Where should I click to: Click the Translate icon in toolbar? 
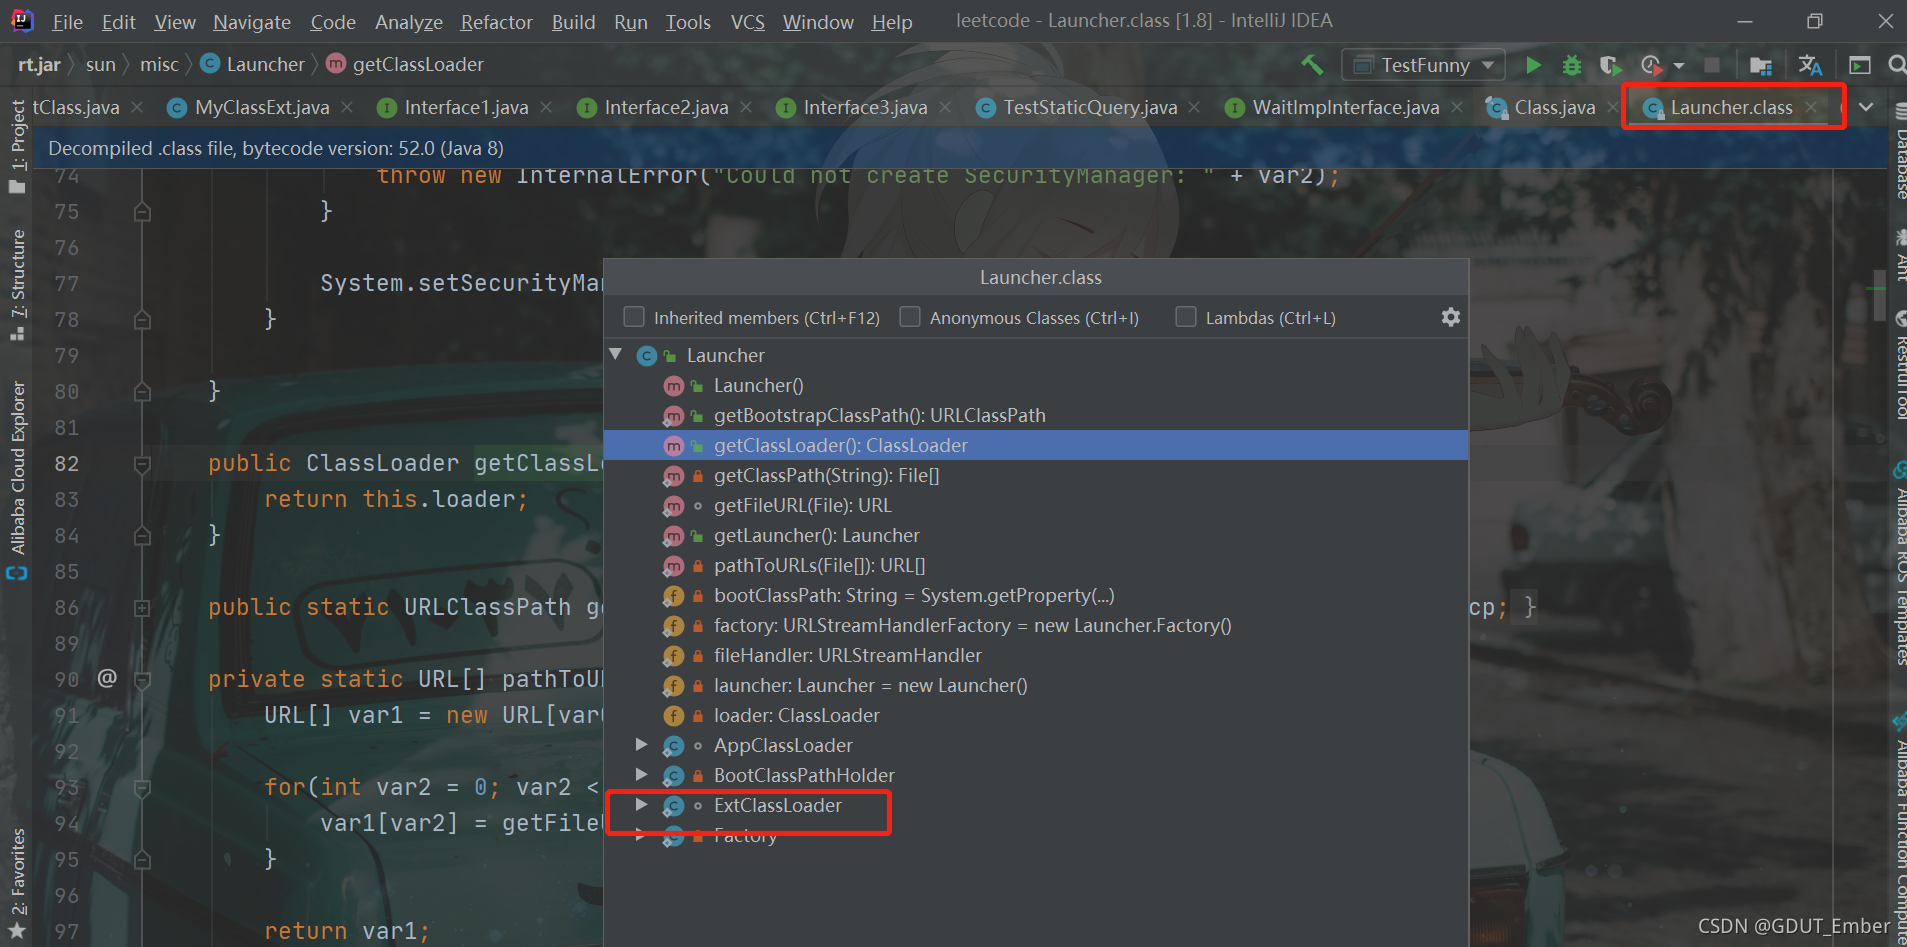(1810, 65)
